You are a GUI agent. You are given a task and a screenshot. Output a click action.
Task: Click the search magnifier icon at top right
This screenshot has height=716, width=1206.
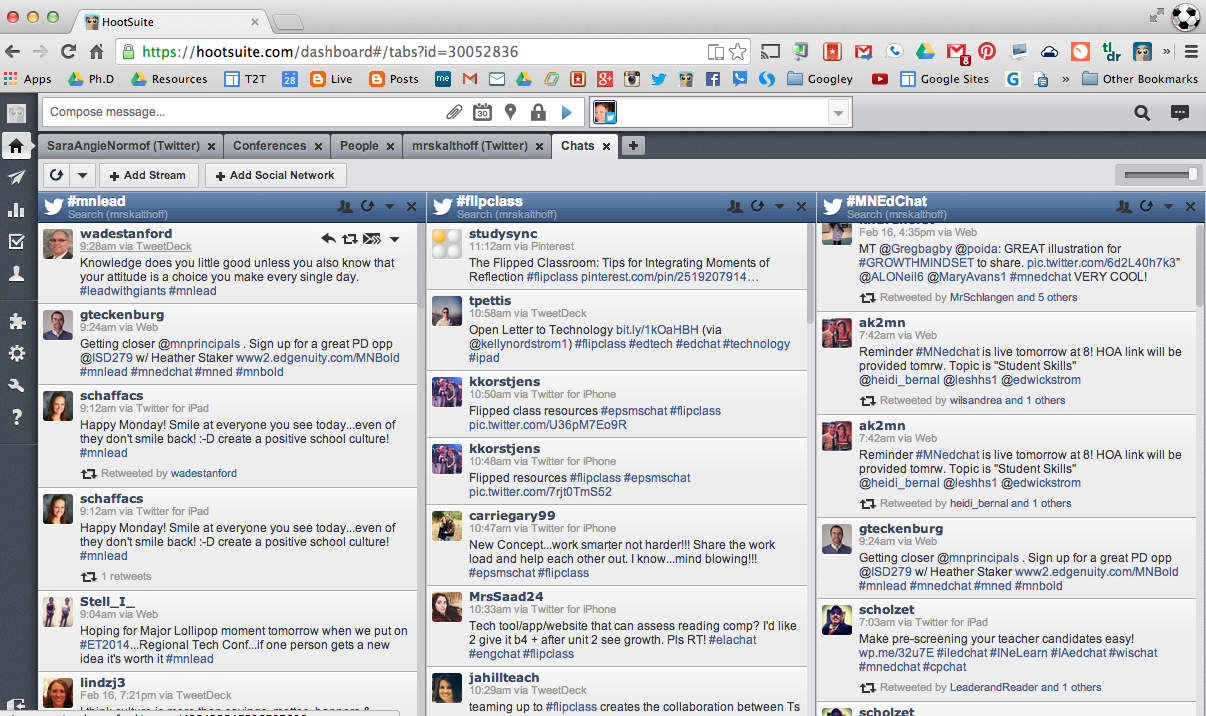point(1142,113)
